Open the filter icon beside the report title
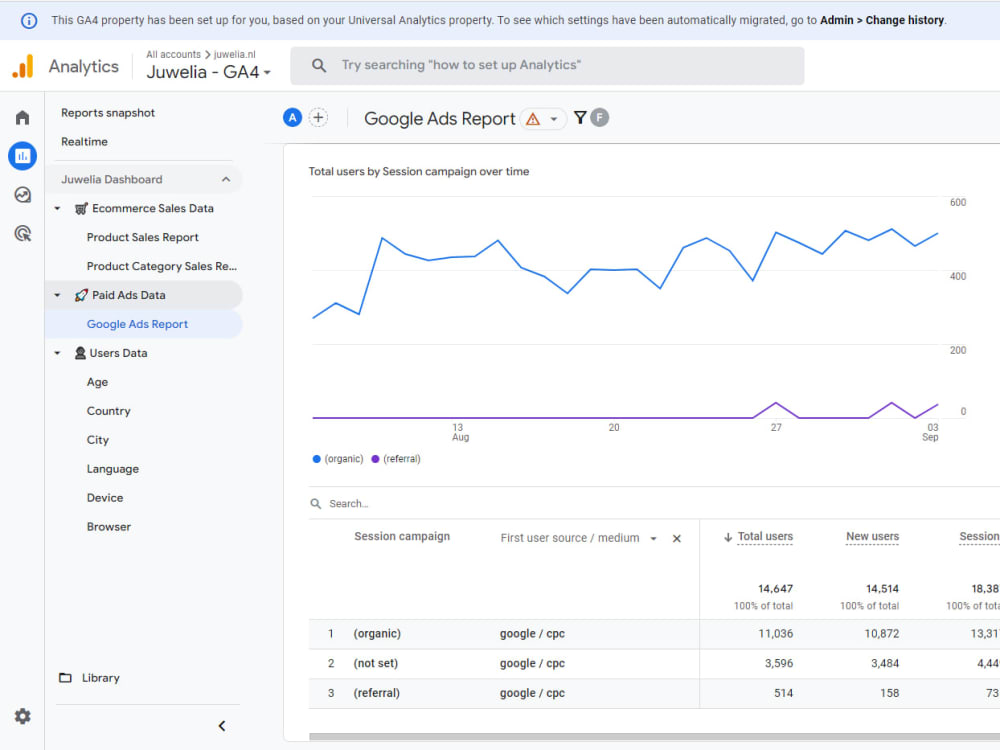This screenshot has height=750, width=1000. click(x=580, y=118)
